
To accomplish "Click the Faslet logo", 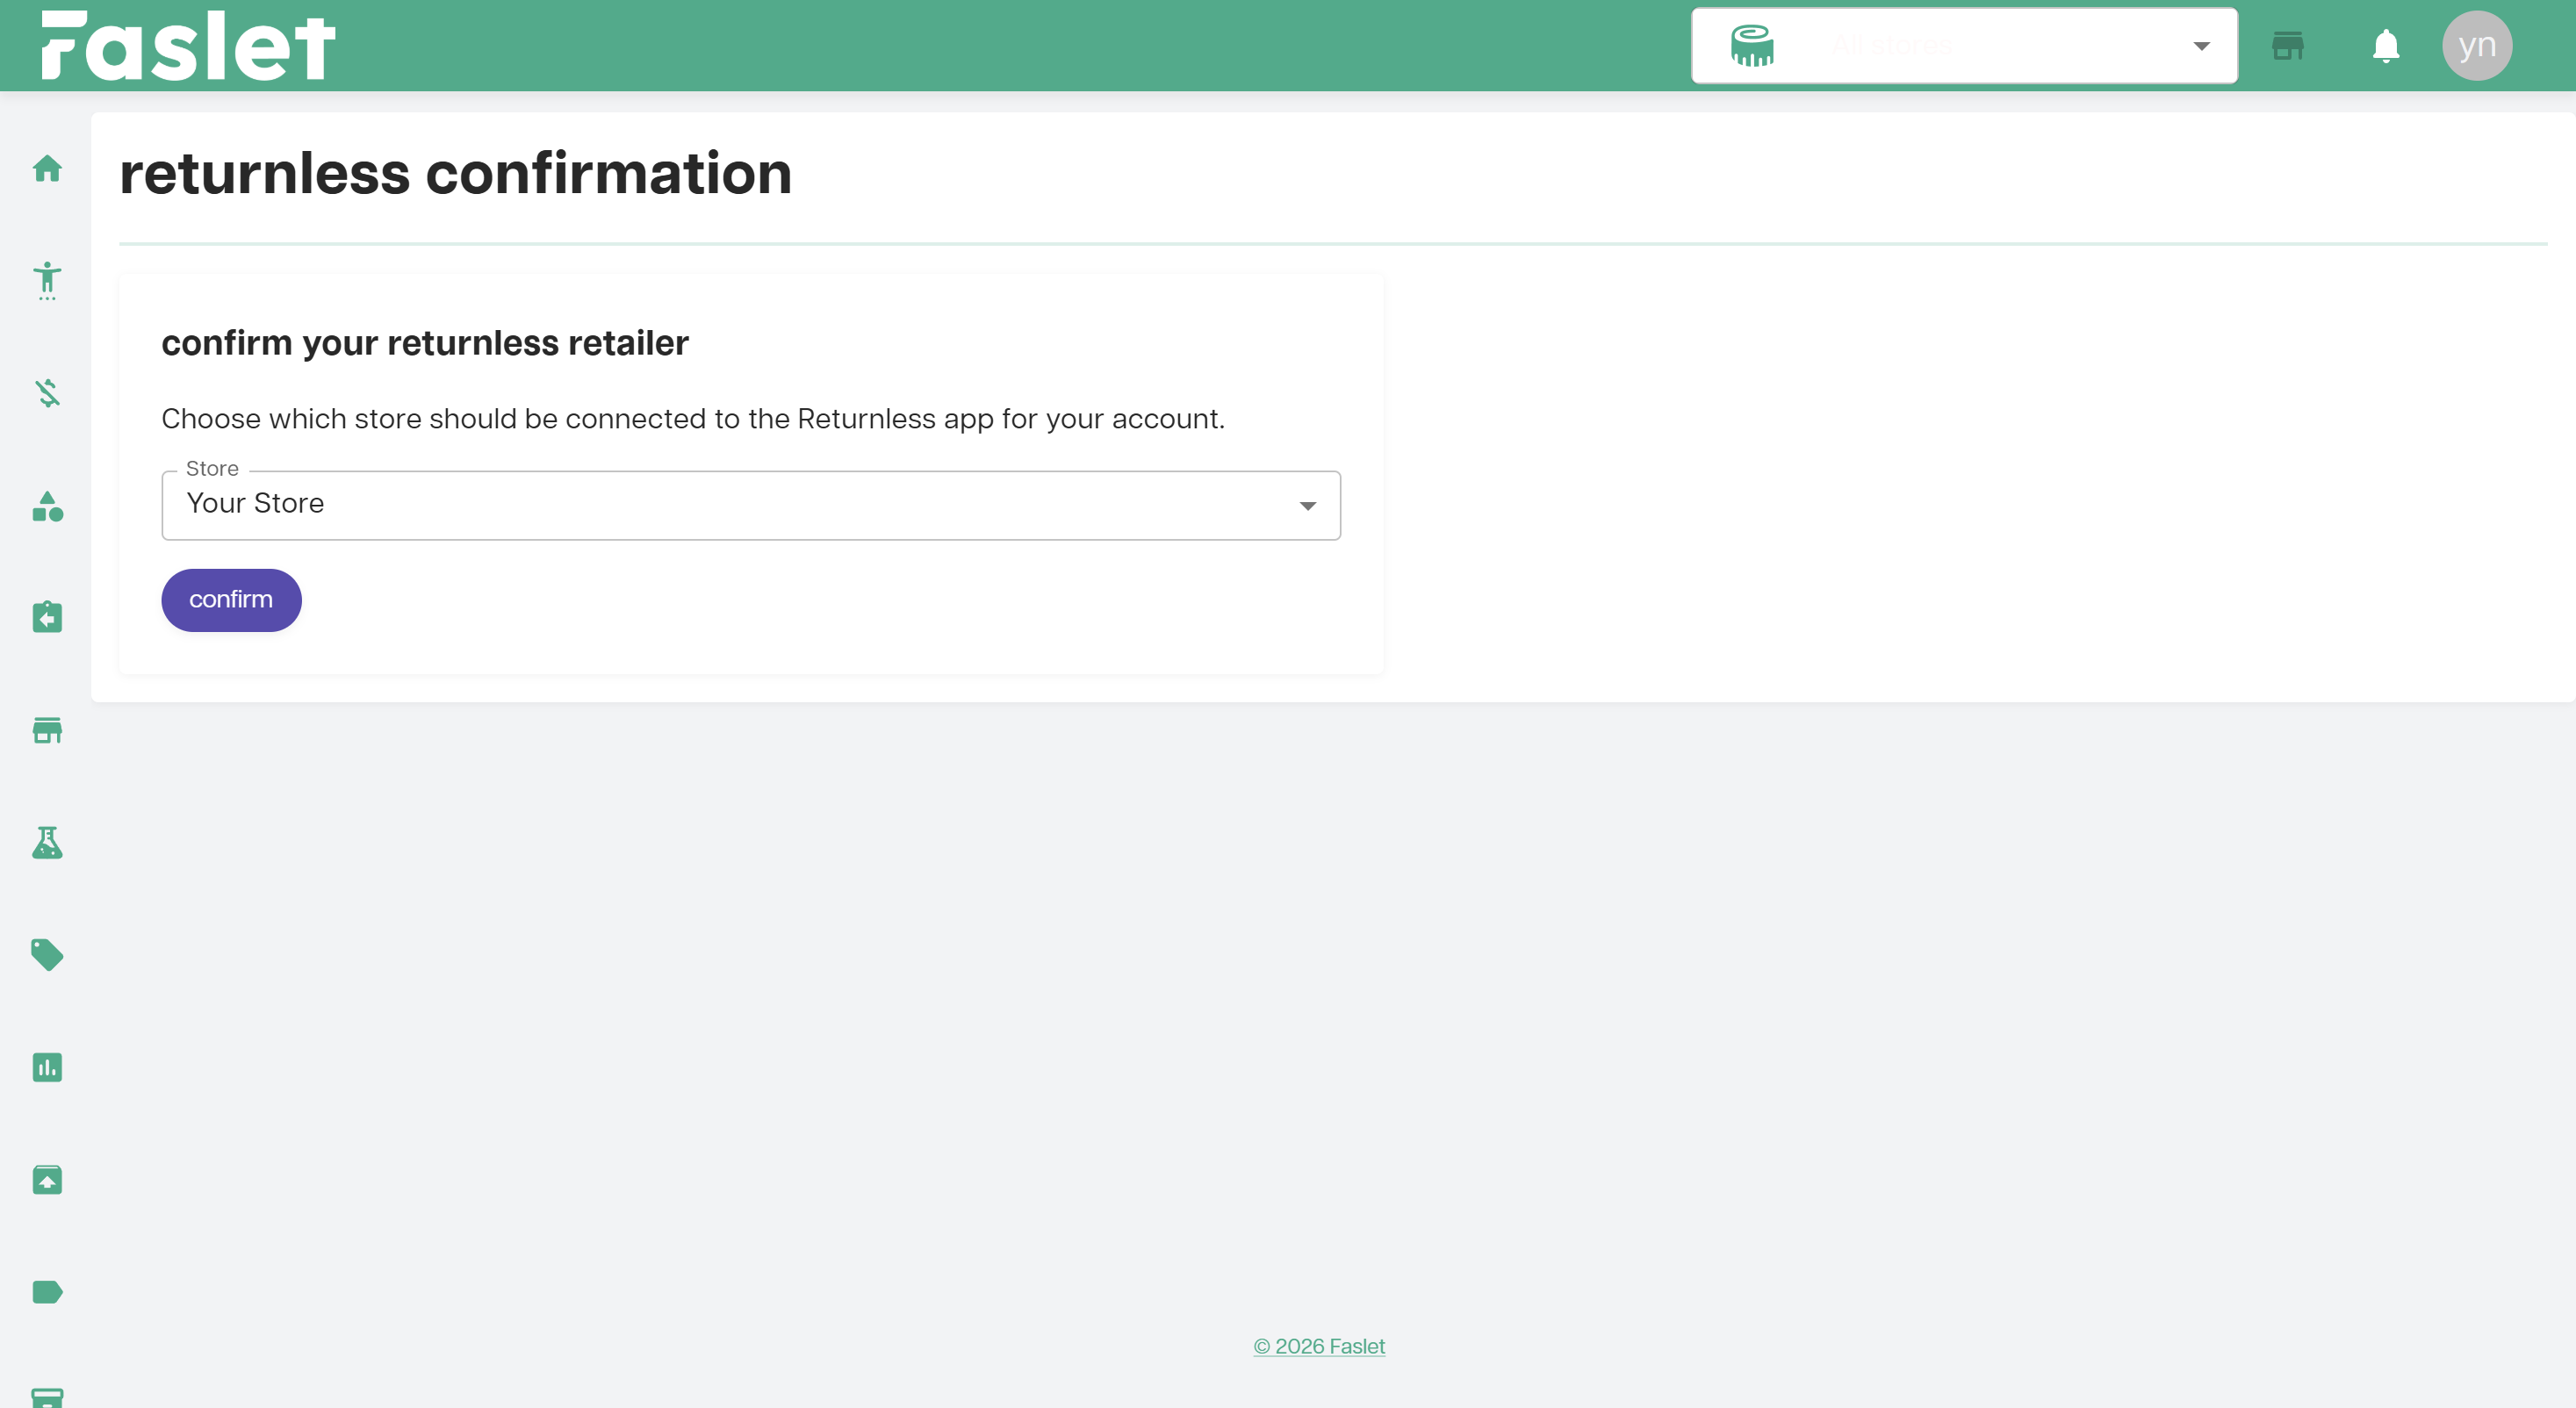I will click(188, 45).
